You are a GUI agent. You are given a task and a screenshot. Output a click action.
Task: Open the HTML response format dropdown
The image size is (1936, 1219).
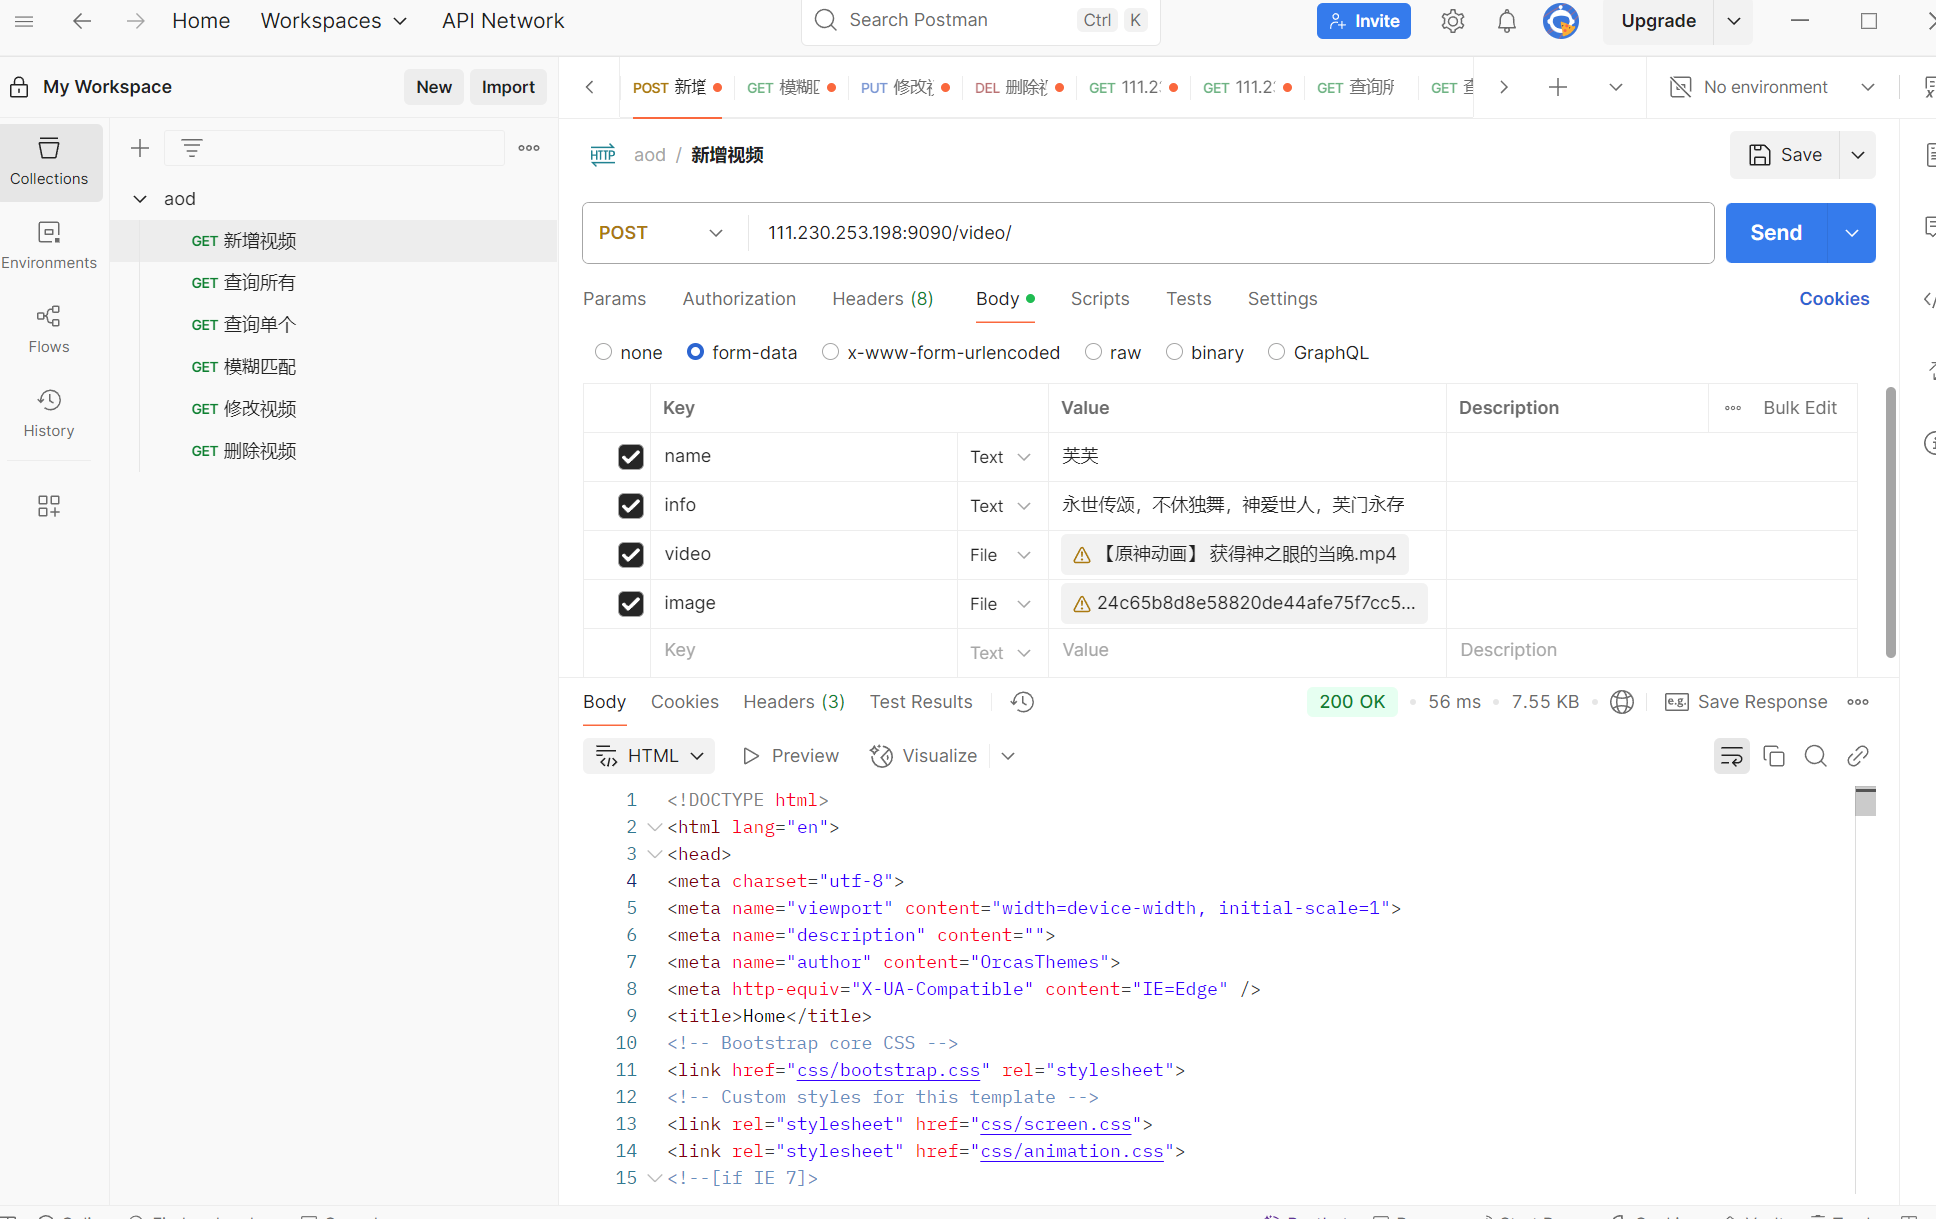649,756
